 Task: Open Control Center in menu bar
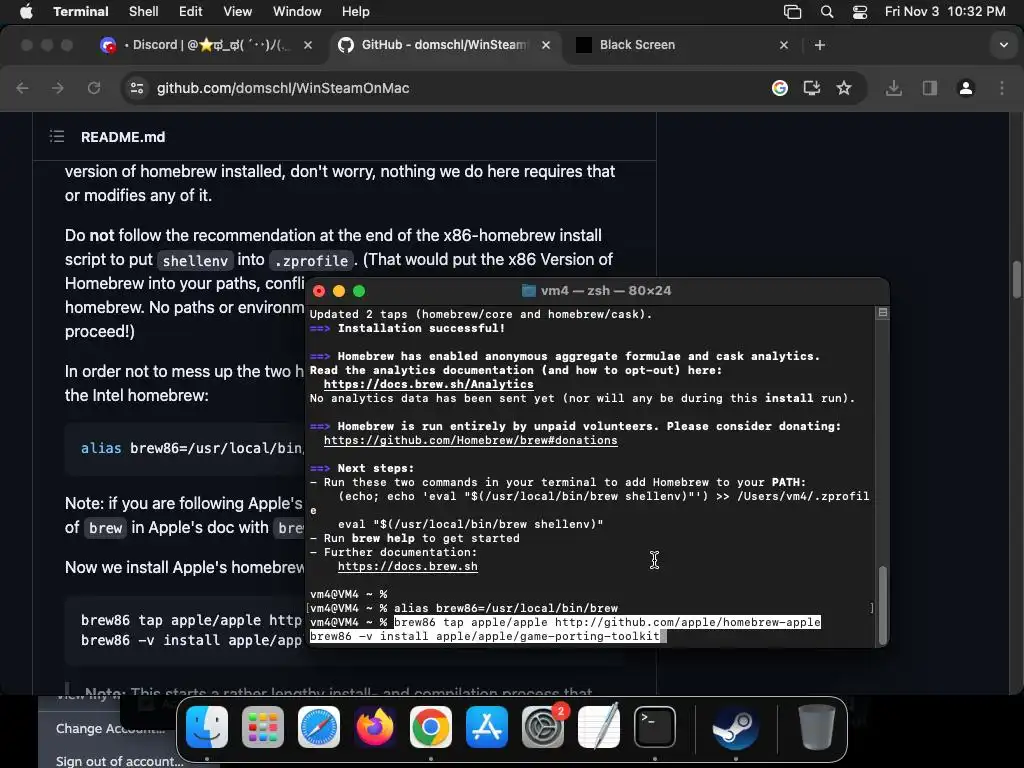coord(860,12)
